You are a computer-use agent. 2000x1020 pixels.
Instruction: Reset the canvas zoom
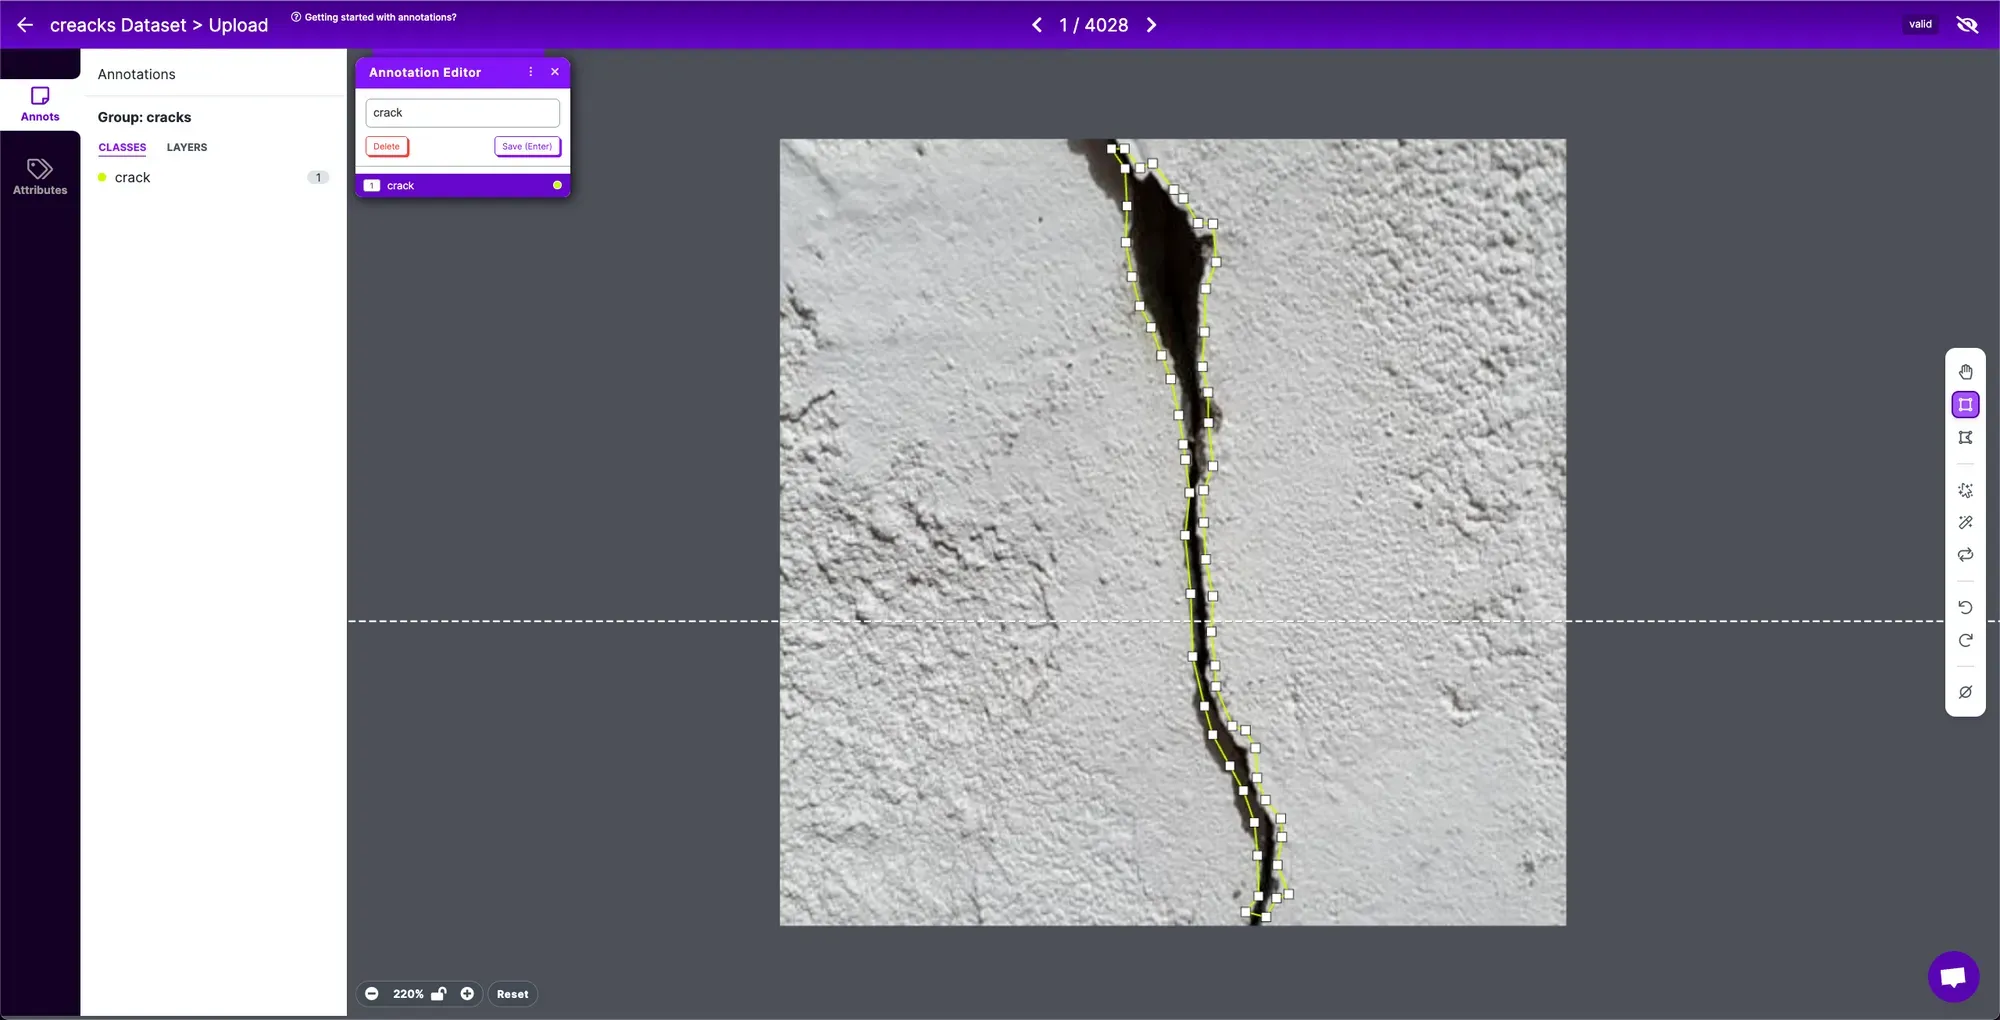[513, 994]
